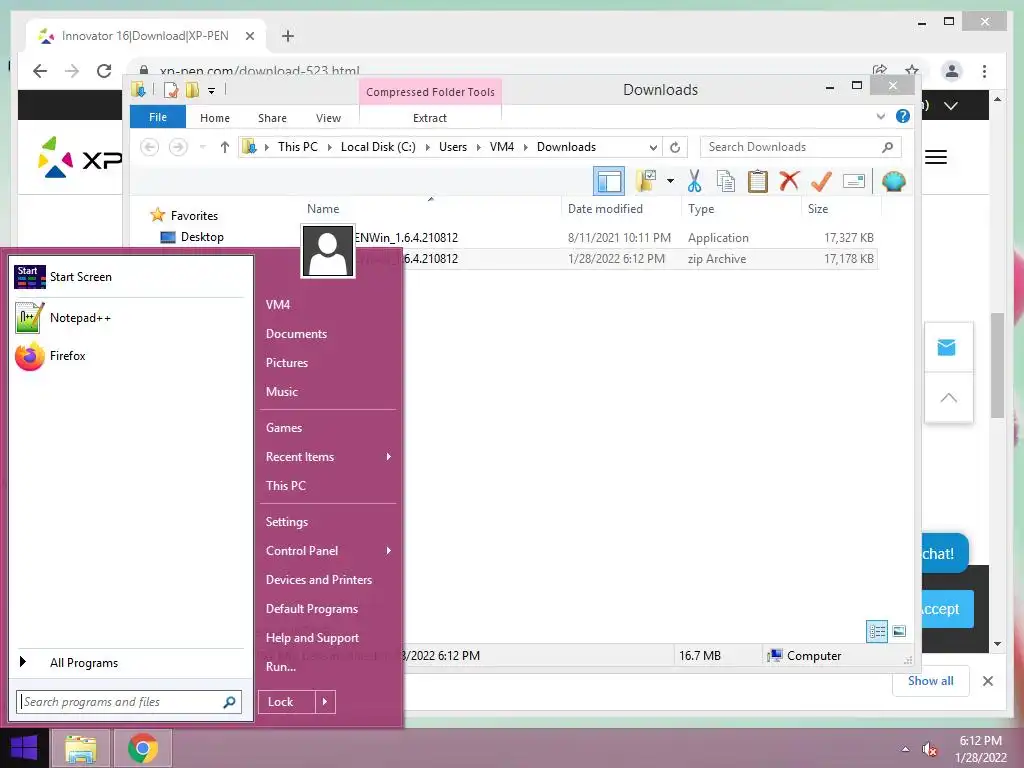The width and height of the screenshot is (1024, 768).
Task: Click the red X Delete icon
Action: (789, 181)
